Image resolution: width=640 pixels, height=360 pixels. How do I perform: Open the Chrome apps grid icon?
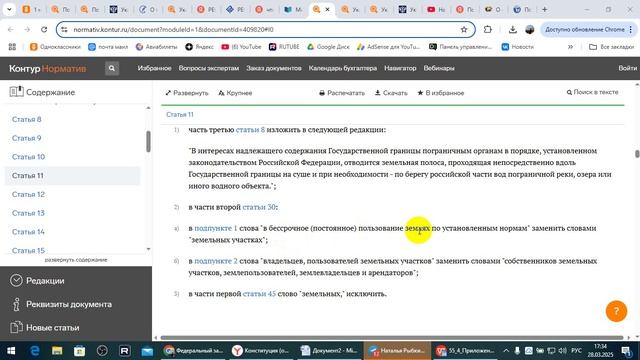12,47
